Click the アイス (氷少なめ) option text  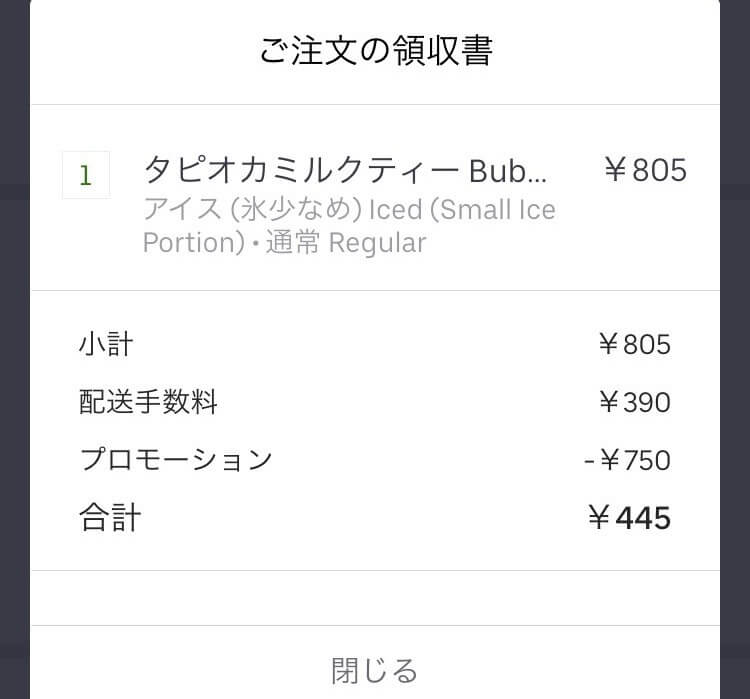click(x=253, y=209)
